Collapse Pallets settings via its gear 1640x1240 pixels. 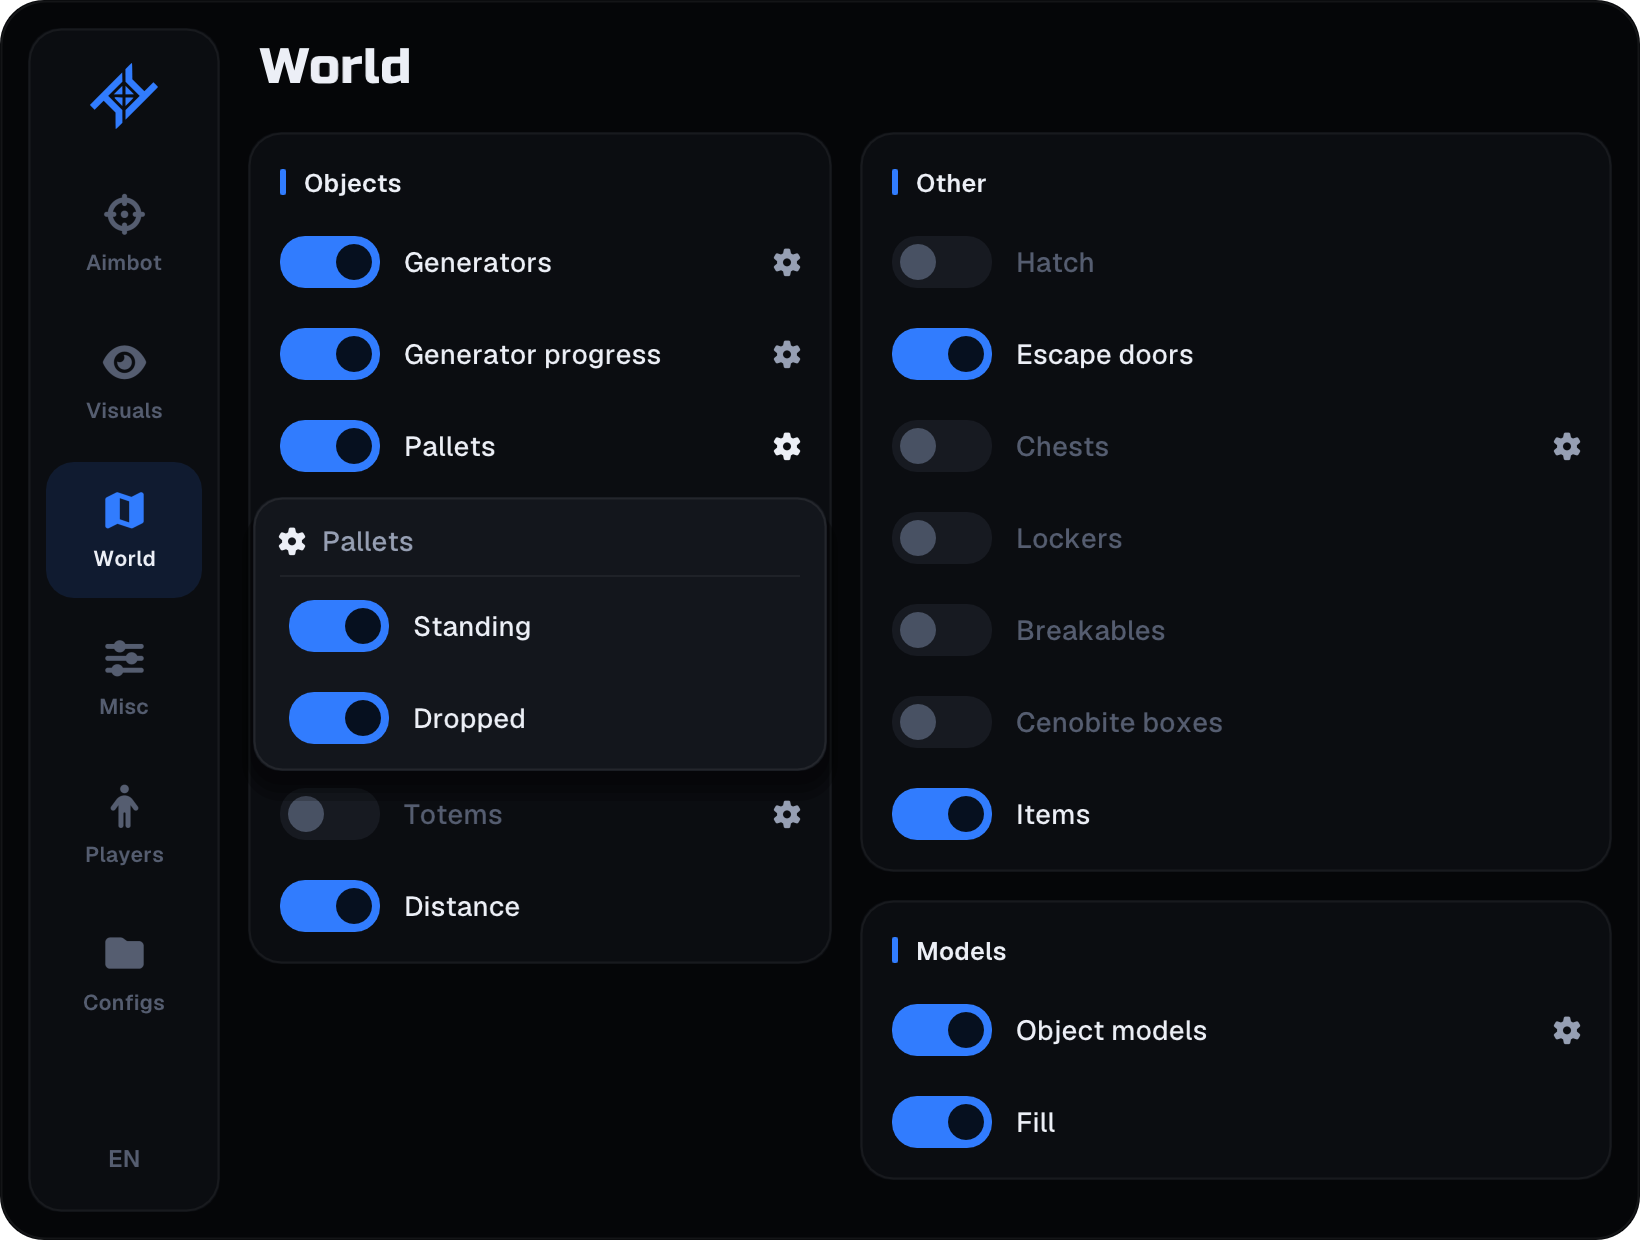[x=787, y=446]
